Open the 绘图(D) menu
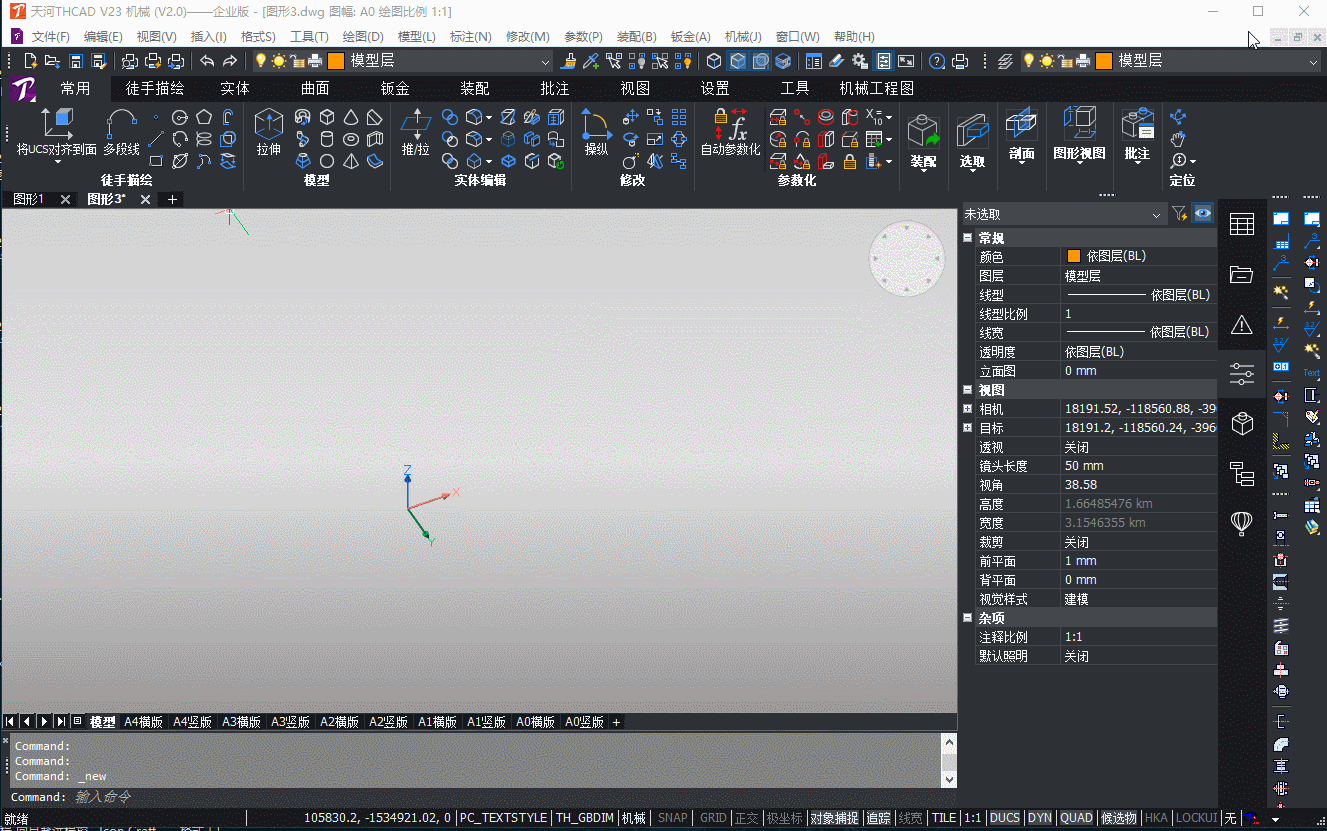The height and width of the screenshot is (831, 1327). pos(363,36)
